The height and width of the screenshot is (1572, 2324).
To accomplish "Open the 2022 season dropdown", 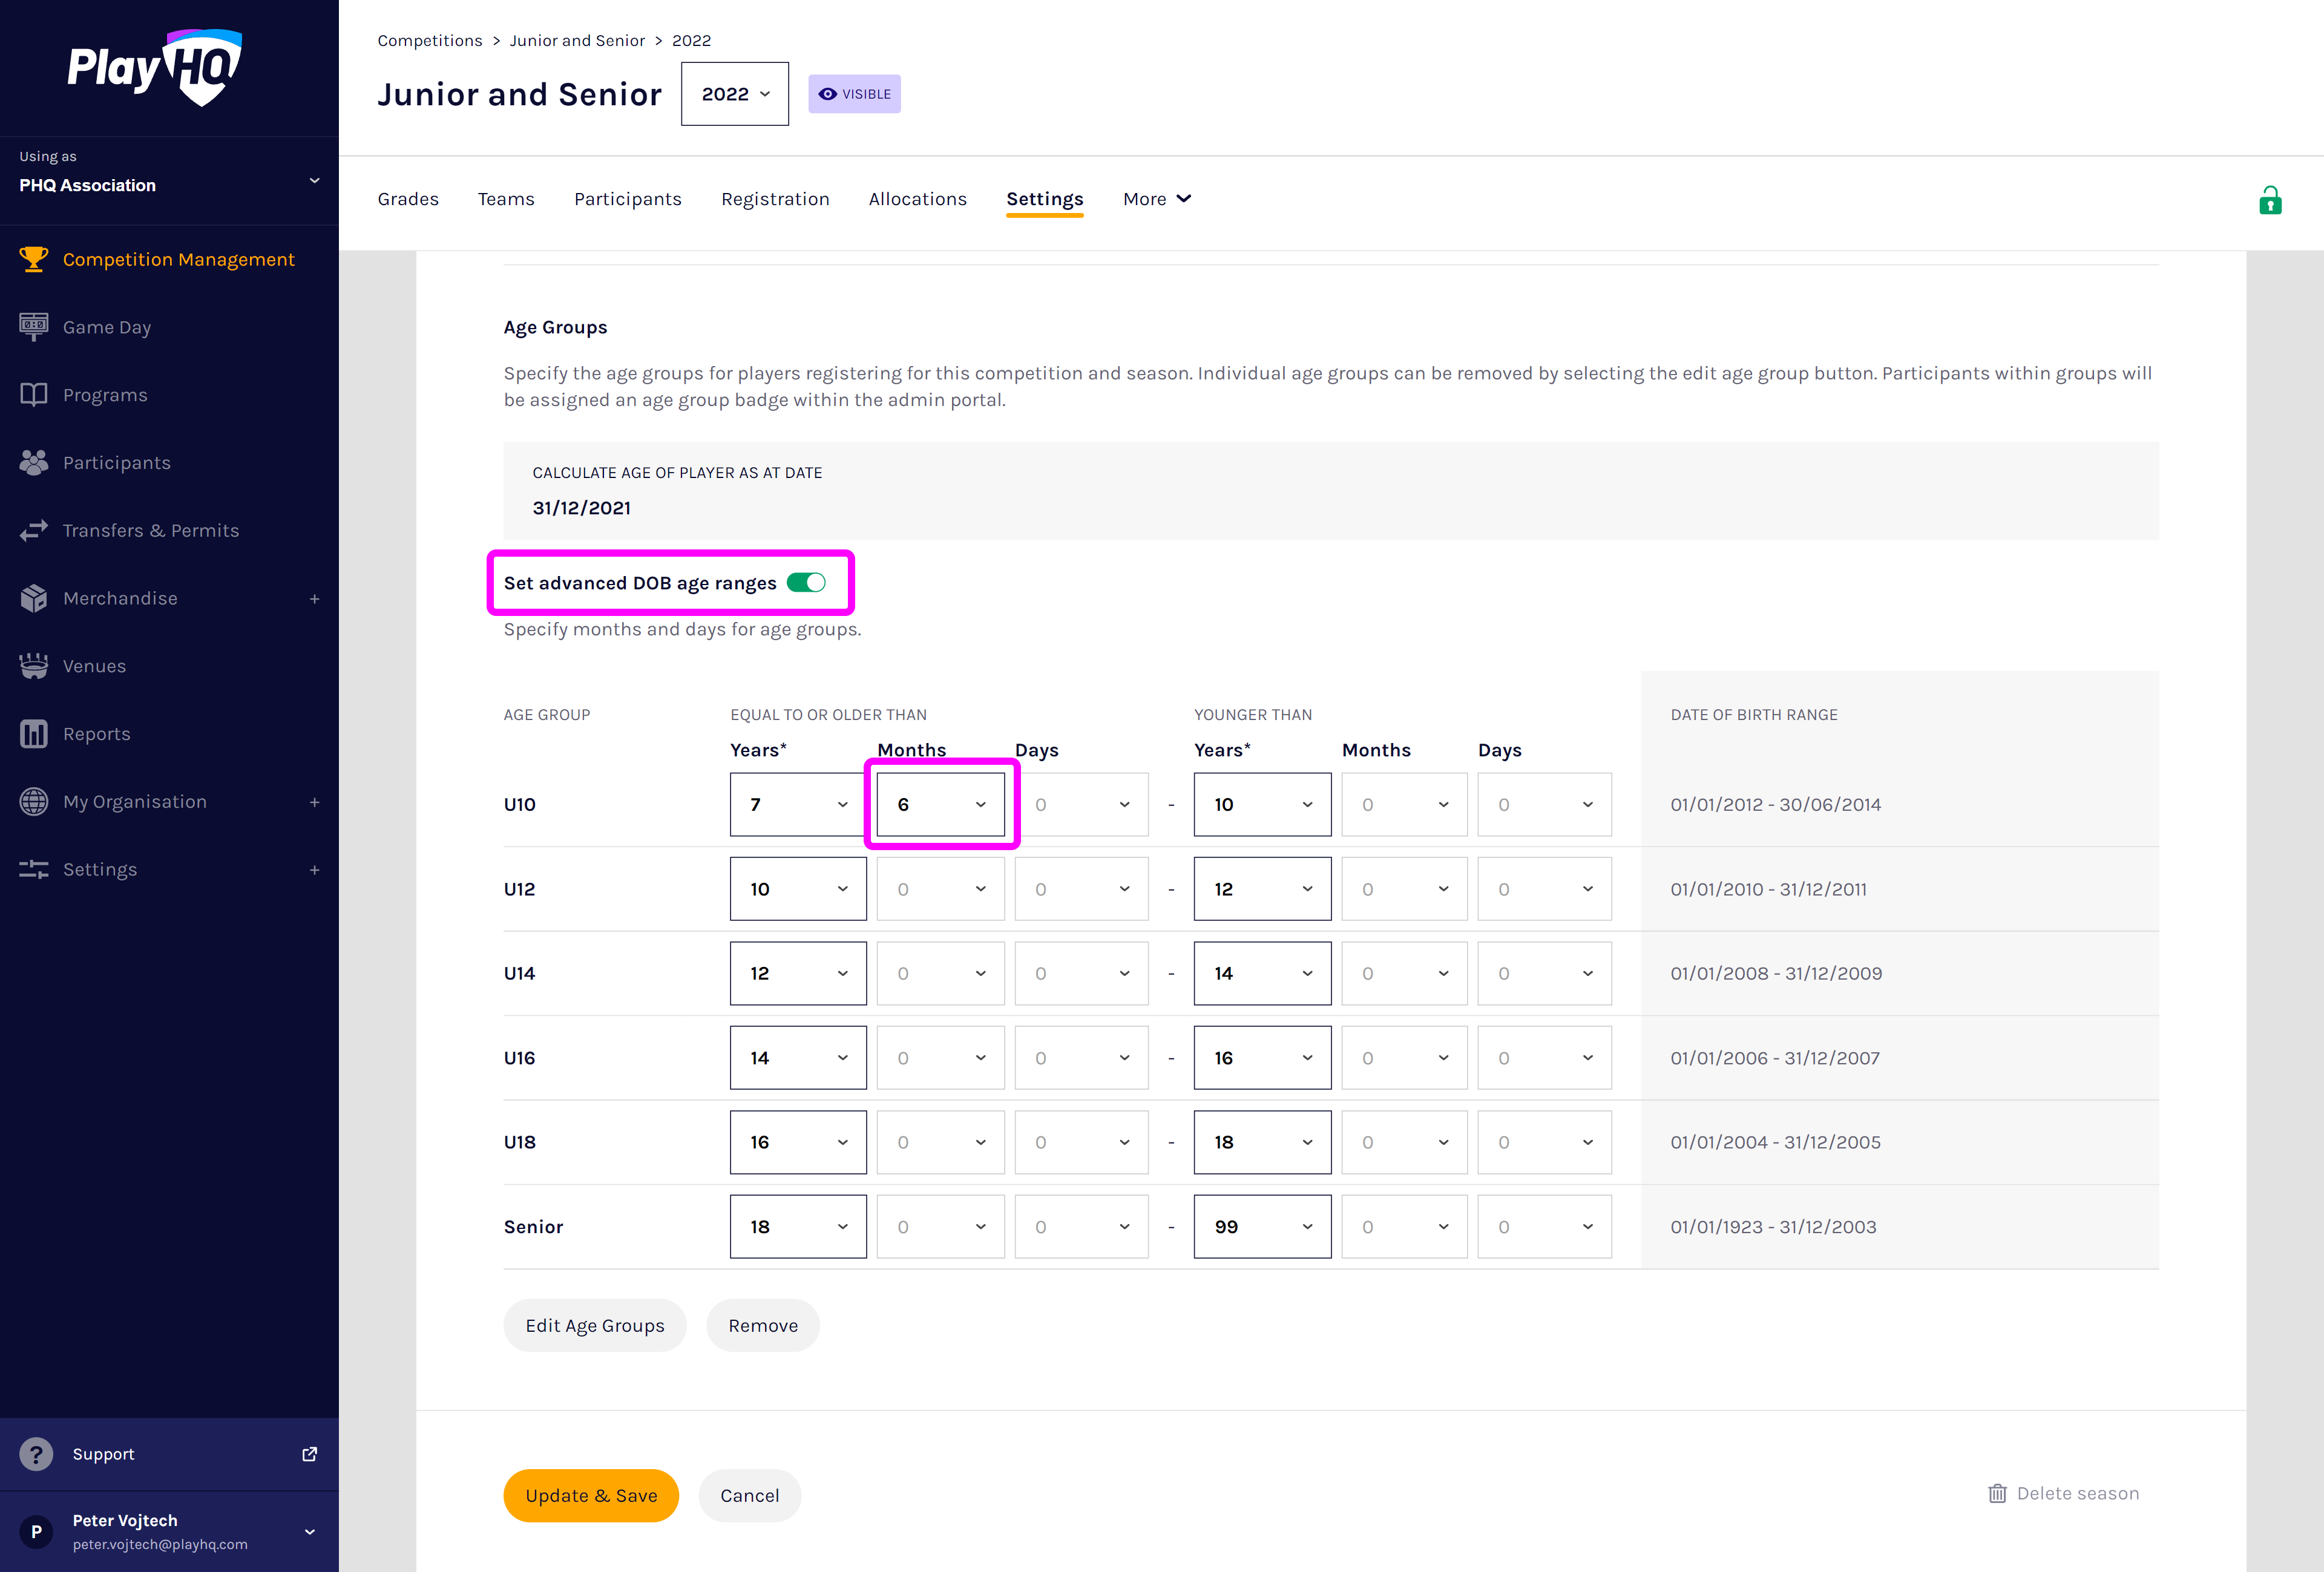I will point(734,94).
